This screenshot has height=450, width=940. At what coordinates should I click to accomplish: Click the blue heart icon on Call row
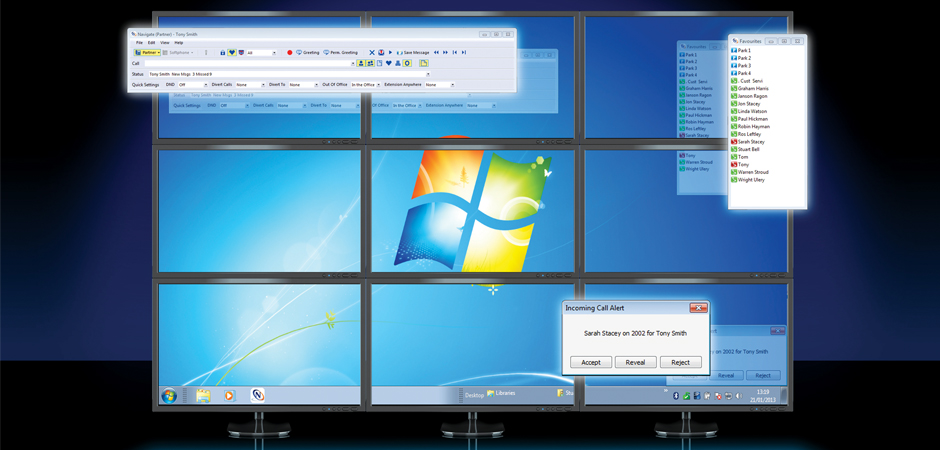click(x=388, y=63)
